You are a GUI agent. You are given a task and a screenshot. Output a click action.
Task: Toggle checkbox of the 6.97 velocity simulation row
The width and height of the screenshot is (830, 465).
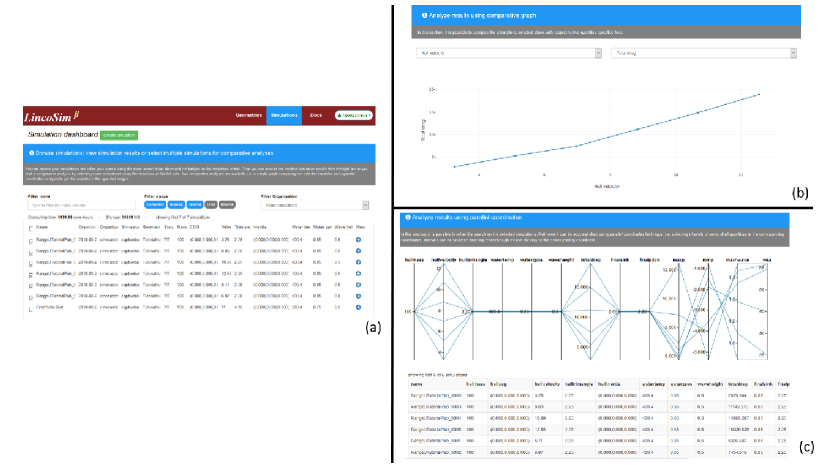click(x=31, y=298)
